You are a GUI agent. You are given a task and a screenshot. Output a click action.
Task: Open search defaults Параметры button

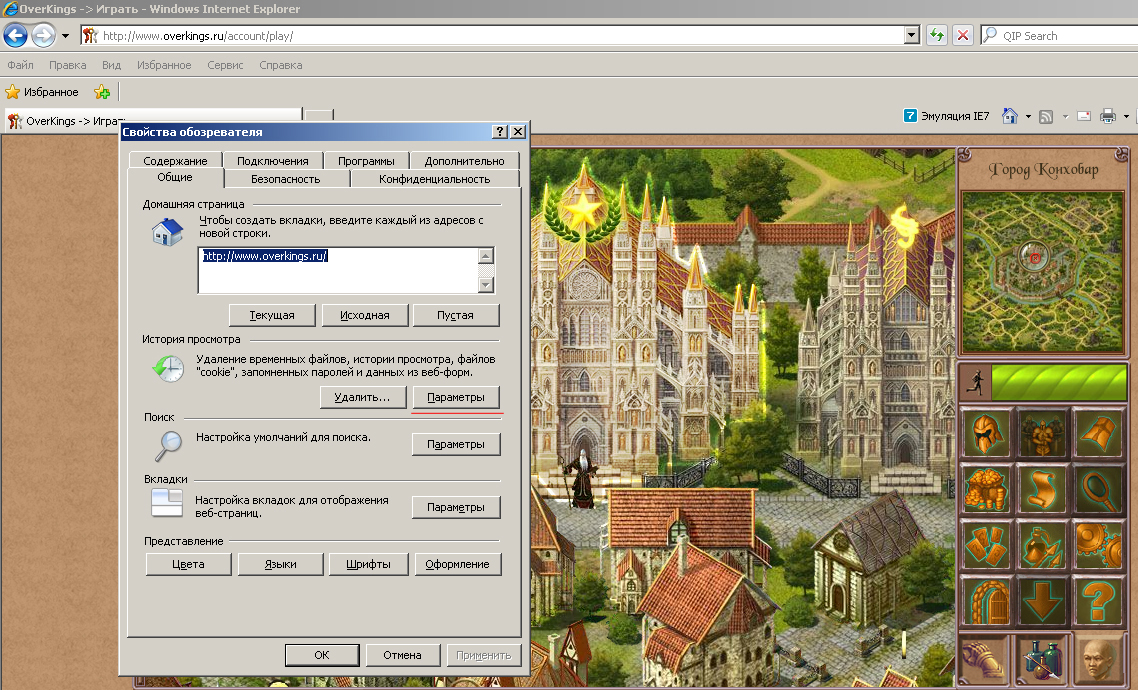[456, 444]
